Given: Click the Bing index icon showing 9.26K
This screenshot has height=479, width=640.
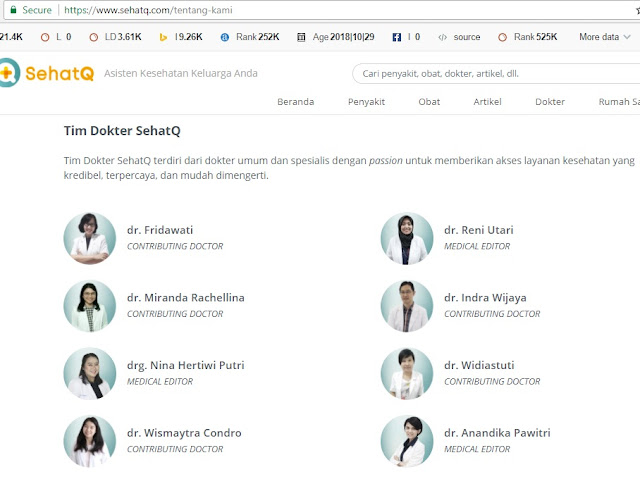Looking at the screenshot, I should point(163,37).
